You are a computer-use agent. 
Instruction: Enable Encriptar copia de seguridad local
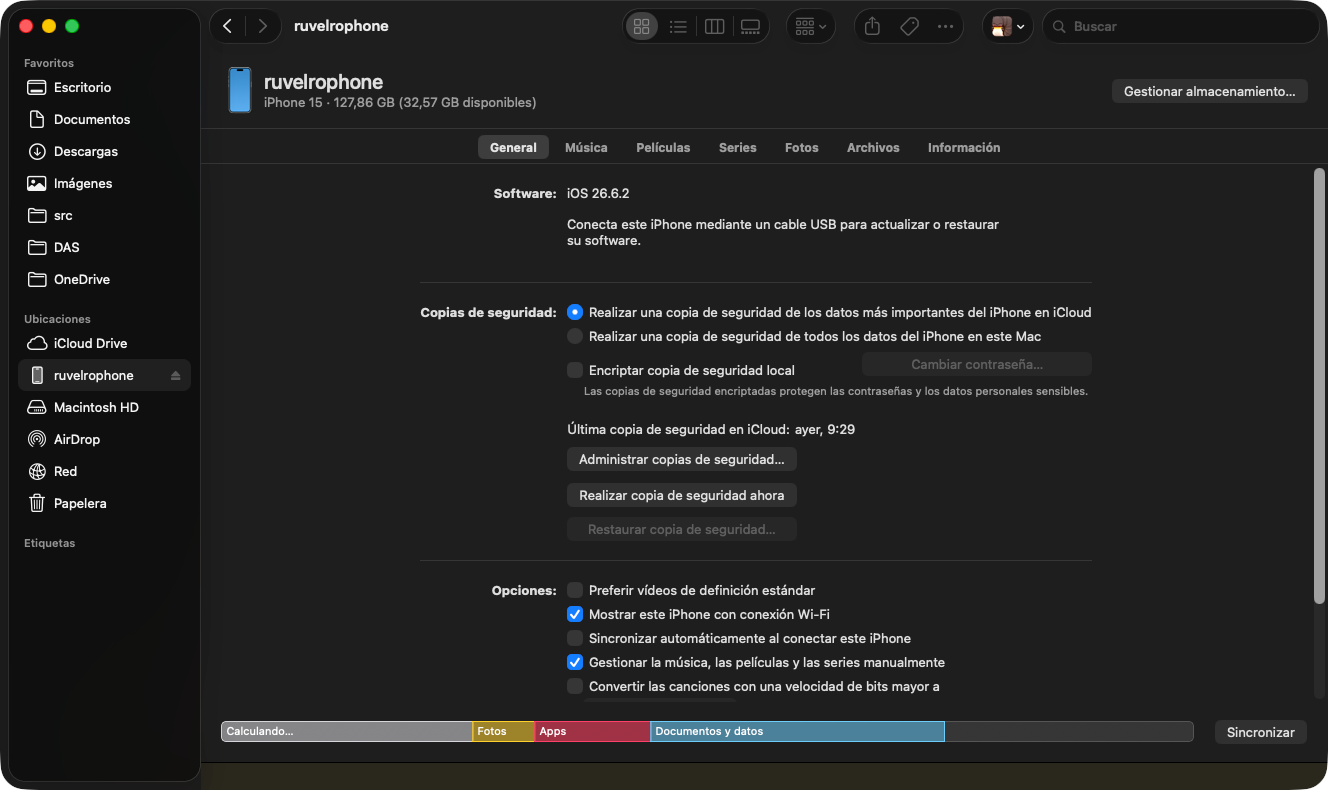pos(575,370)
